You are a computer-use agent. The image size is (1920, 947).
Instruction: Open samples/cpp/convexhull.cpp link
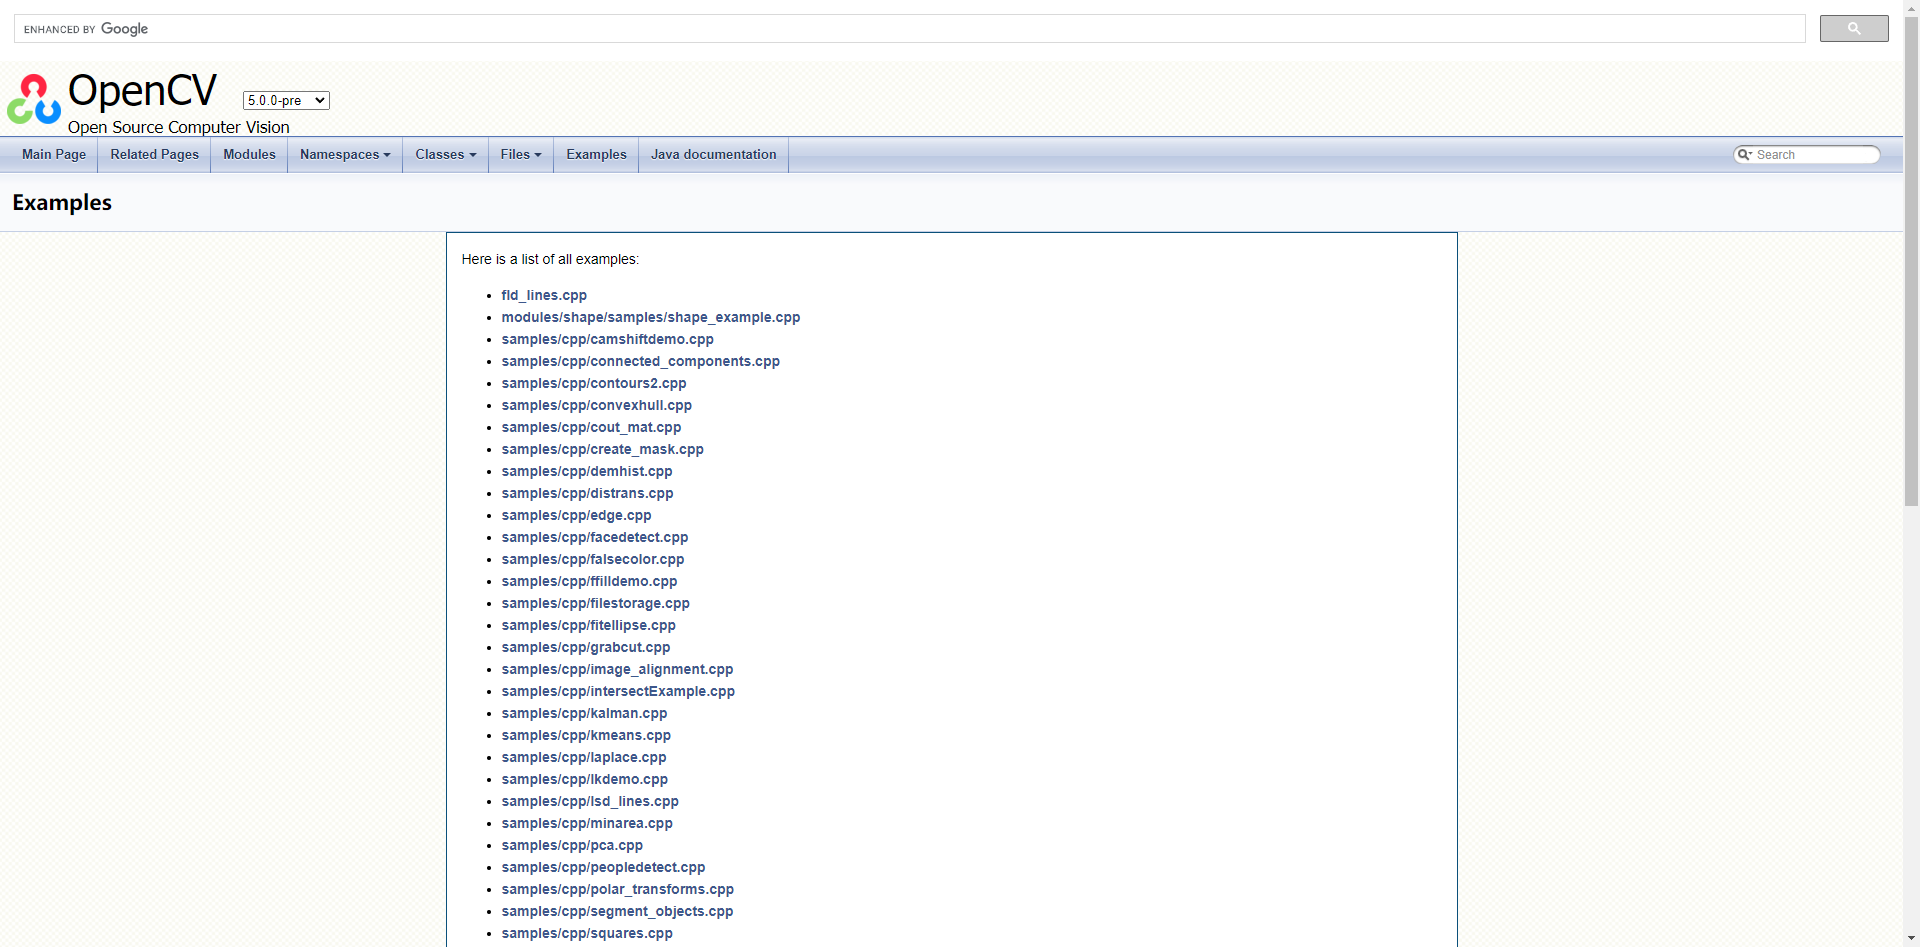tap(597, 406)
